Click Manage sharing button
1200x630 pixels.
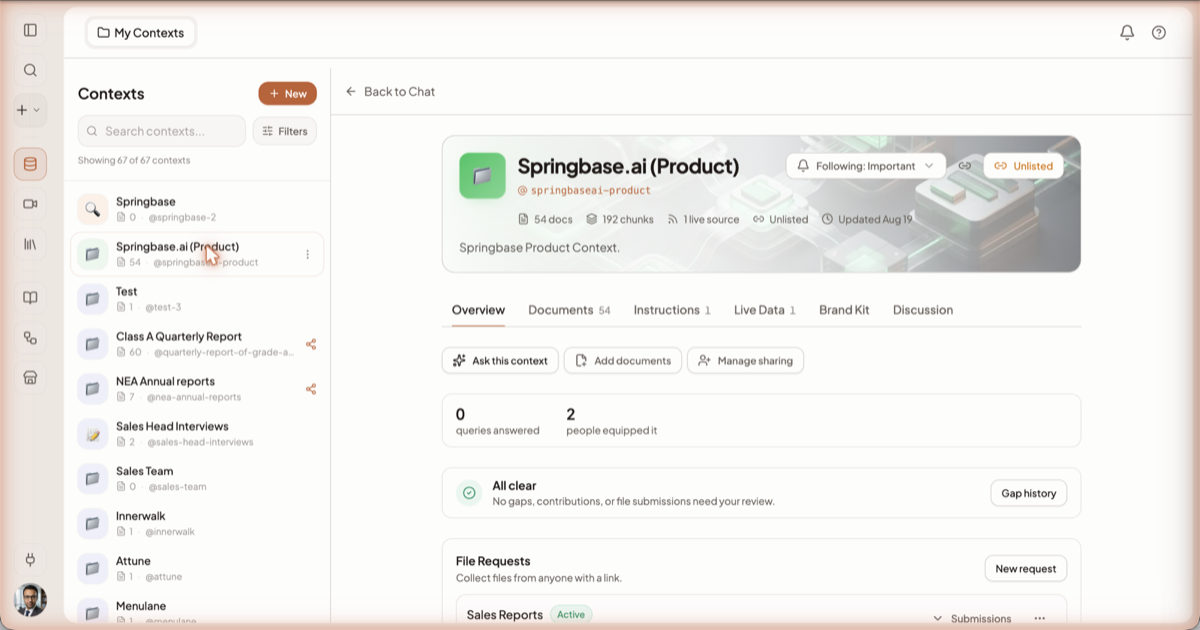pyautogui.click(x=745, y=361)
